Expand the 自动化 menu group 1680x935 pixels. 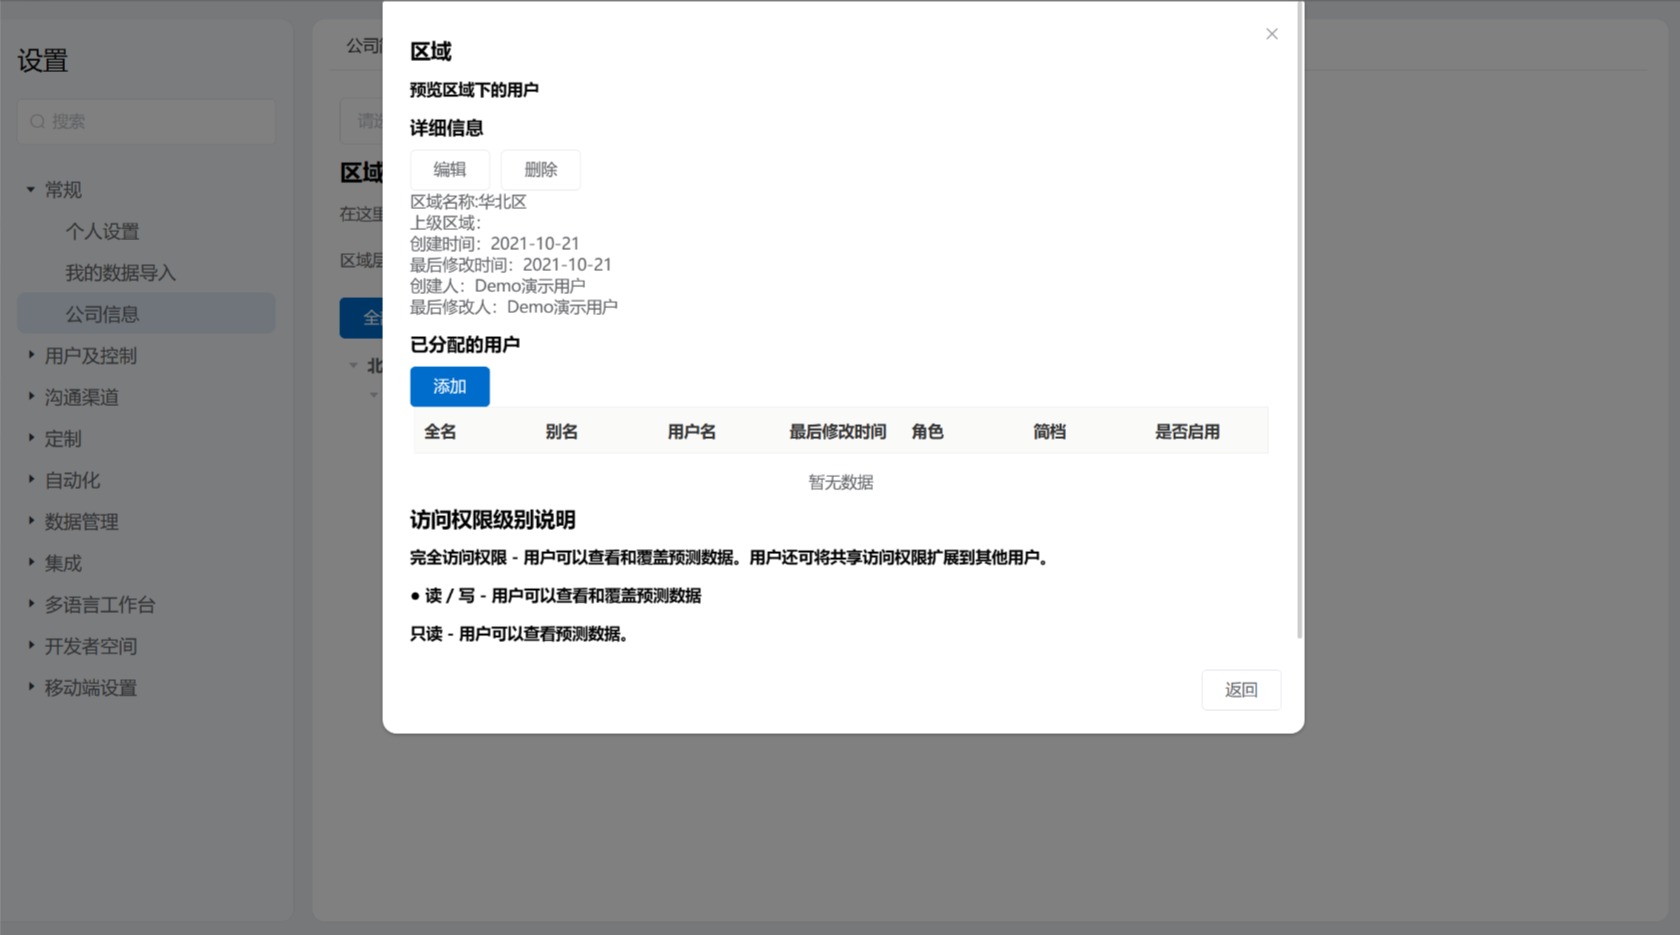point(72,481)
